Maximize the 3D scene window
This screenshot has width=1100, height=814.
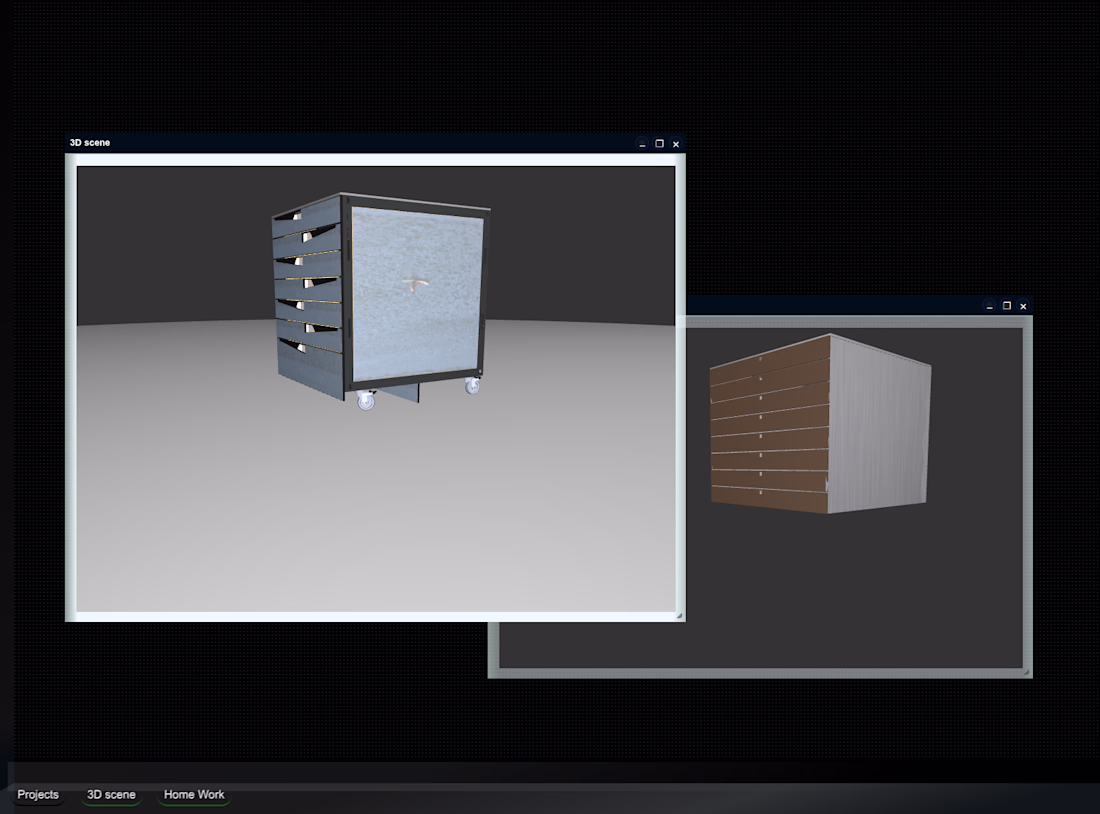tap(659, 144)
